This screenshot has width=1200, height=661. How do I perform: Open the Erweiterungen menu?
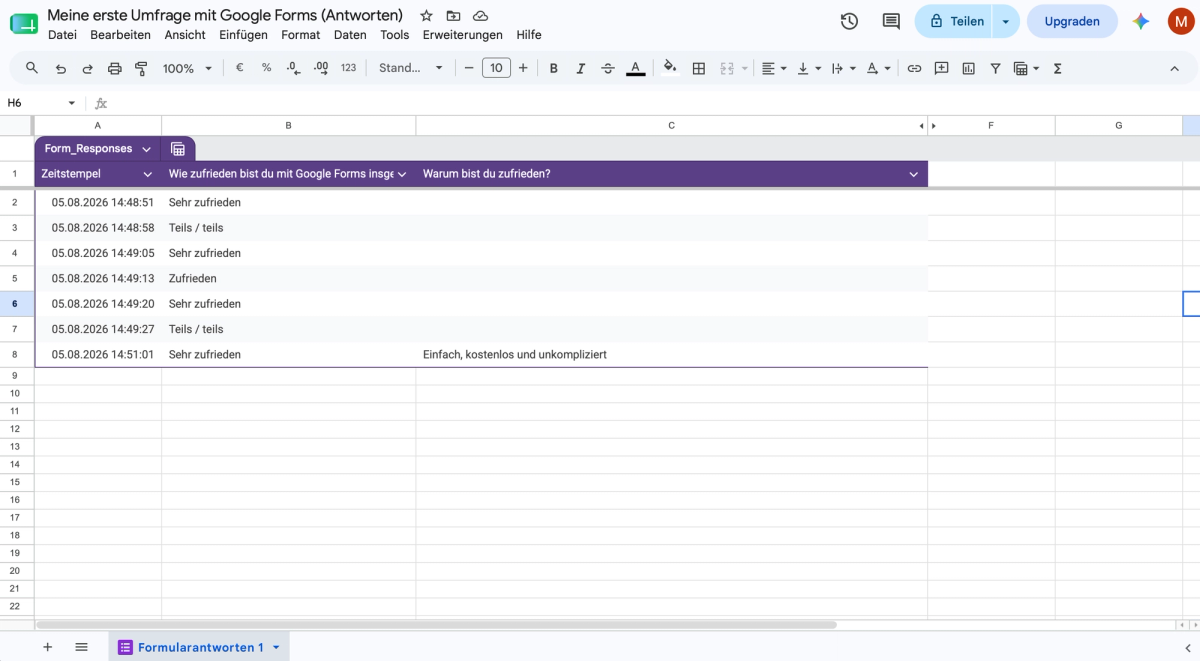click(462, 35)
